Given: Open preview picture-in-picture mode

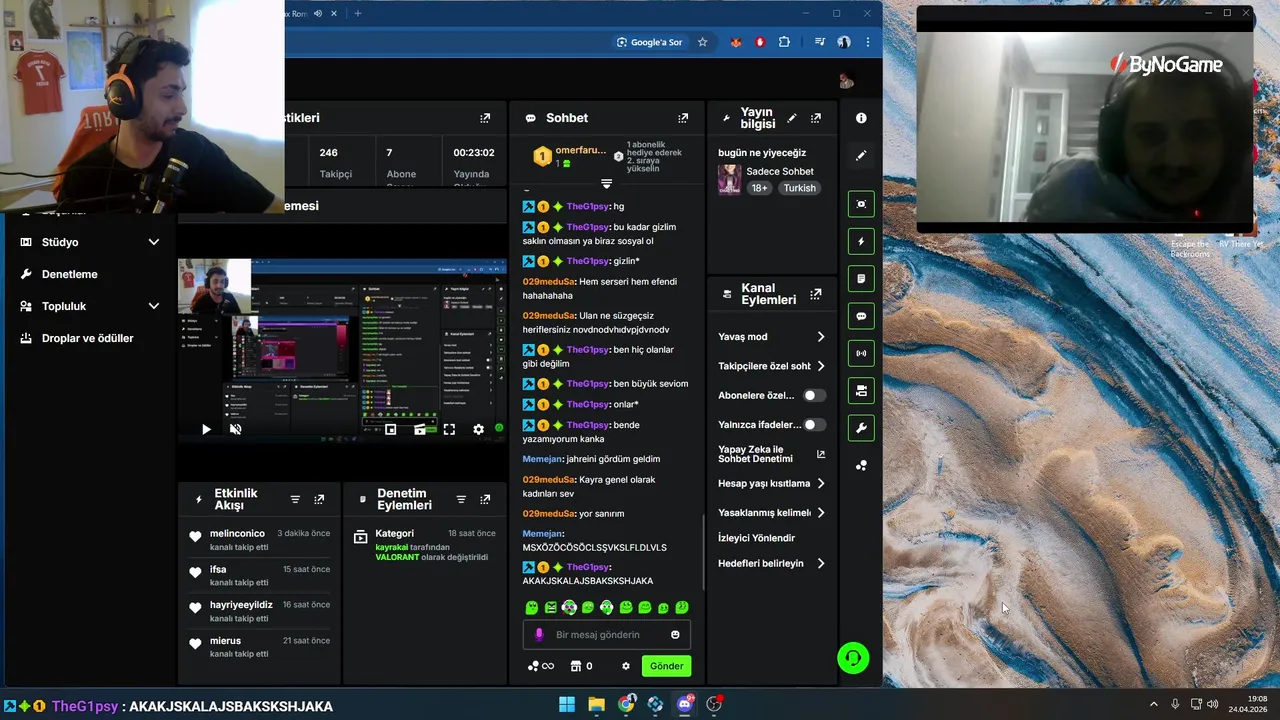Looking at the screenshot, I should 390,429.
